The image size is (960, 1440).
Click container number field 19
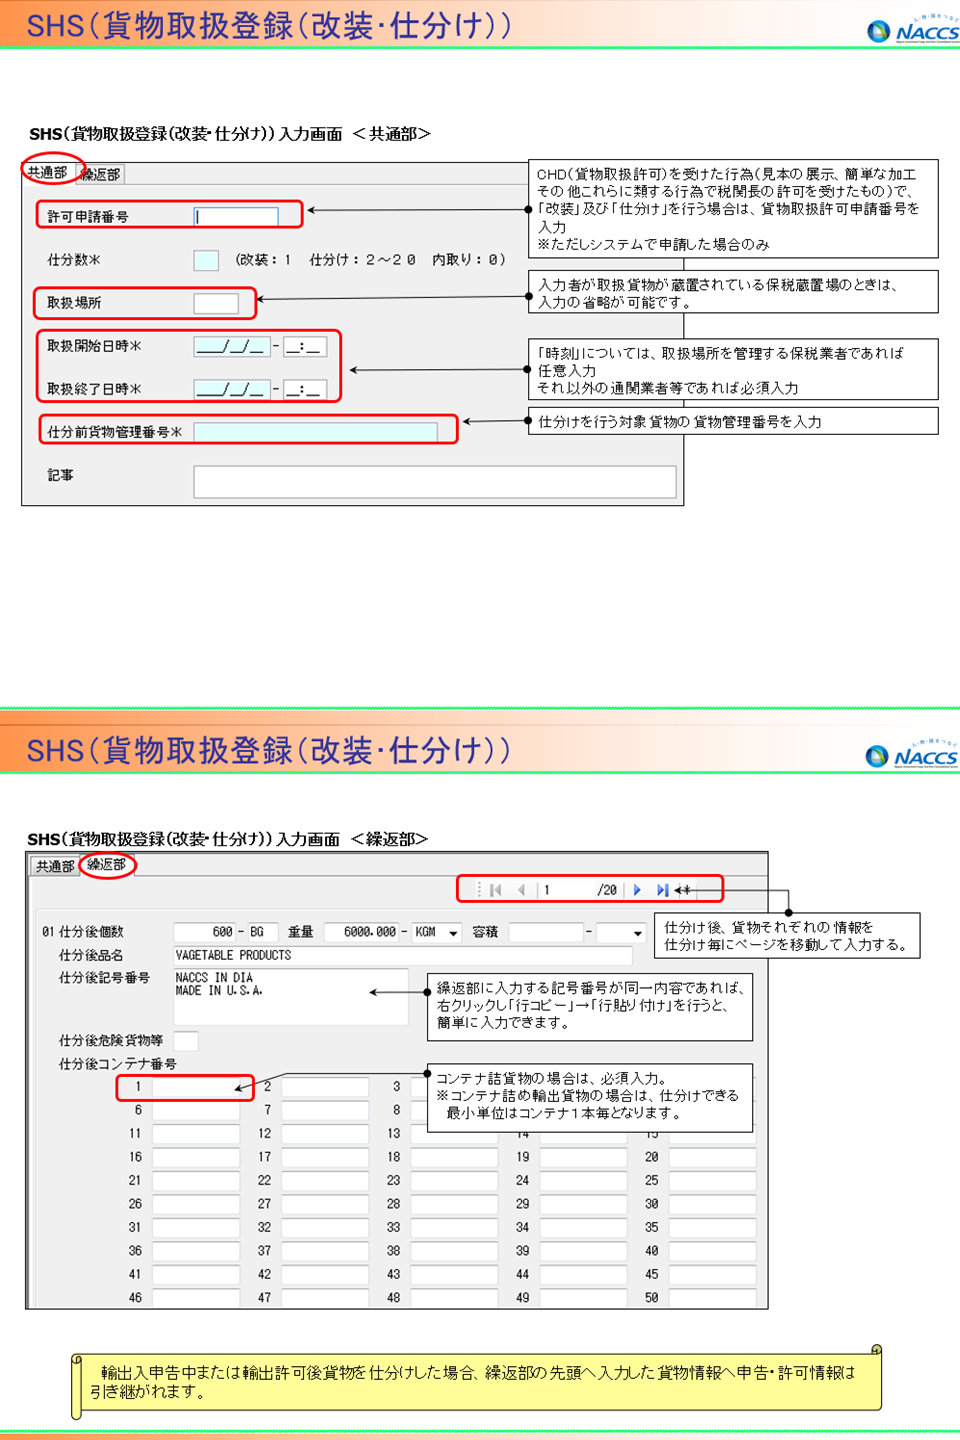point(584,1157)
